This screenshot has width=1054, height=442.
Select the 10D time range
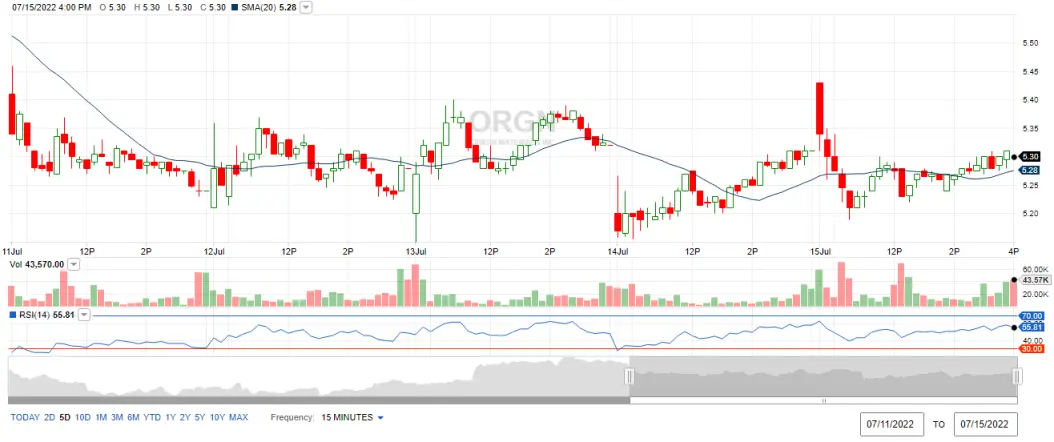pos(83,417)
